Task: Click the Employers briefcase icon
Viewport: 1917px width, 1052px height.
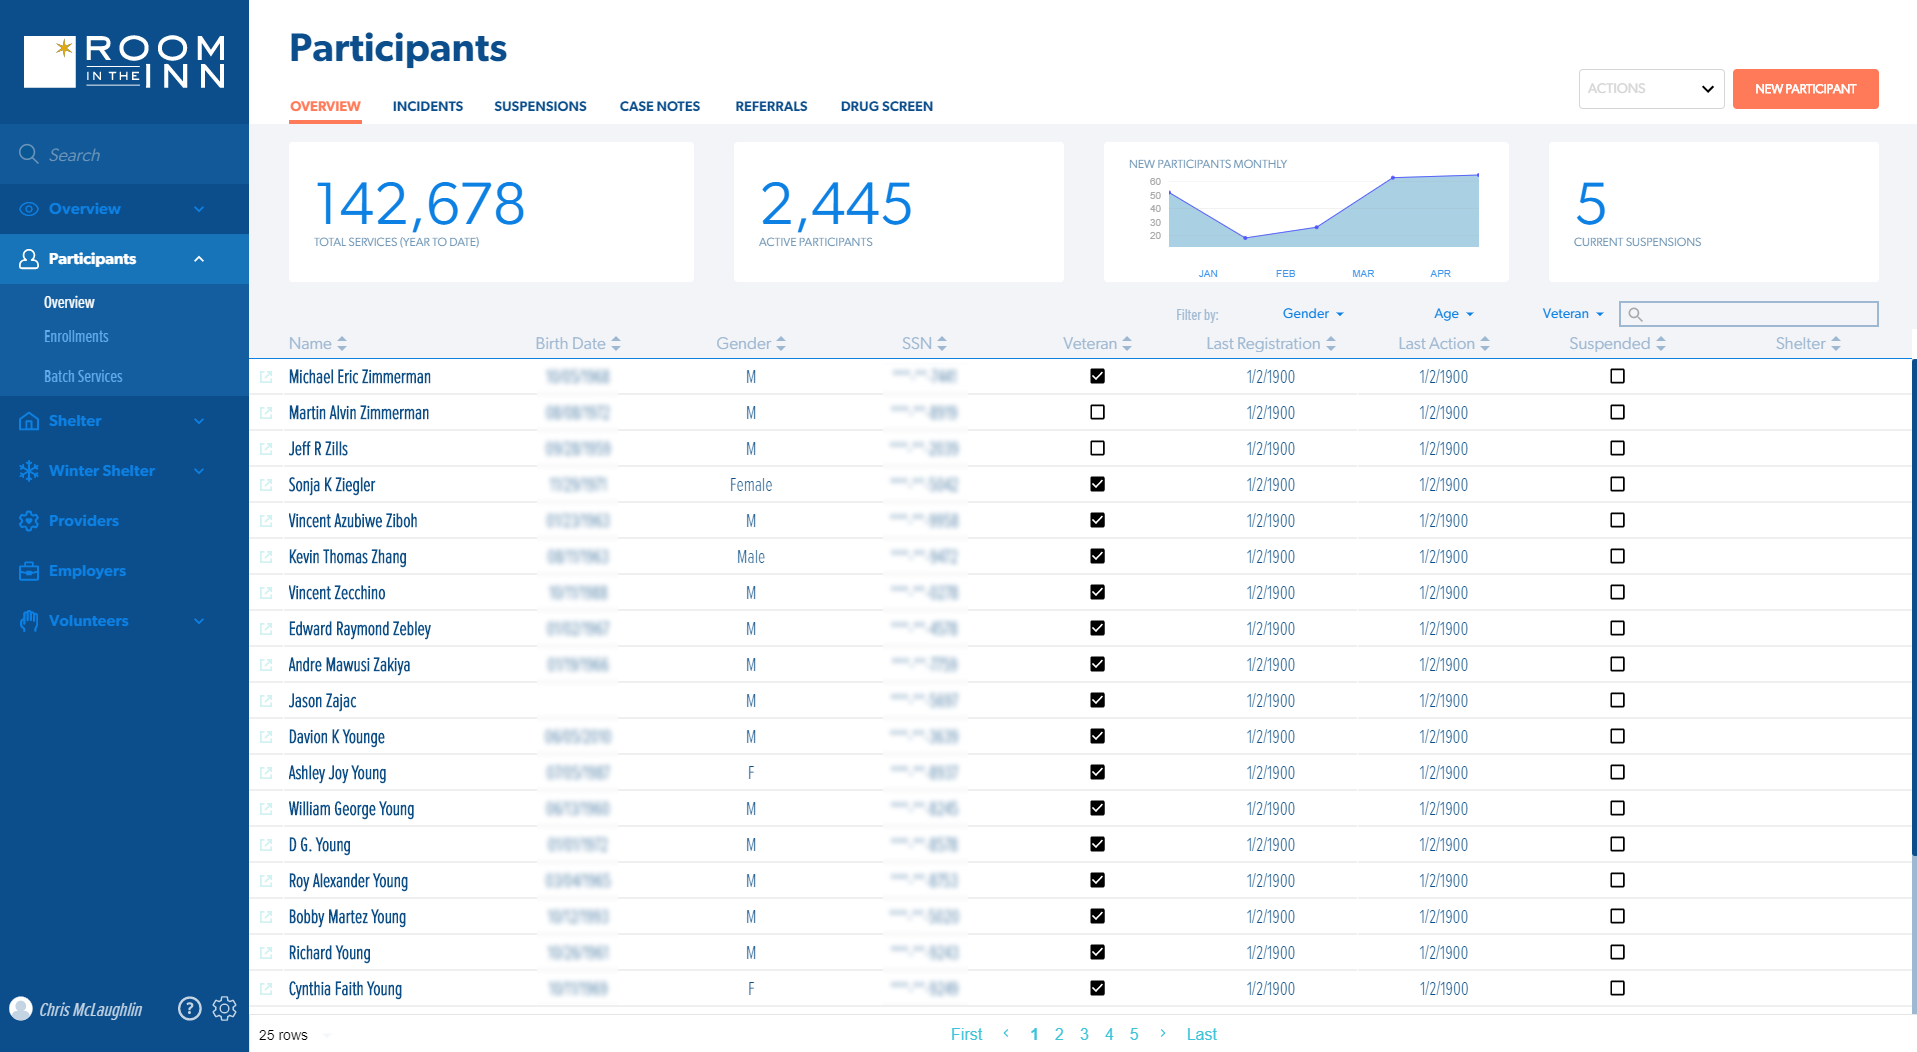Action: (x=29, y=571)
